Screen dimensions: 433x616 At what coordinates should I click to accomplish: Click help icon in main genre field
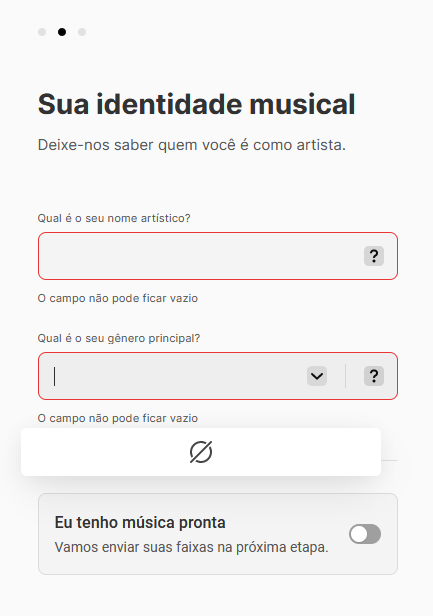click(374, 376)
